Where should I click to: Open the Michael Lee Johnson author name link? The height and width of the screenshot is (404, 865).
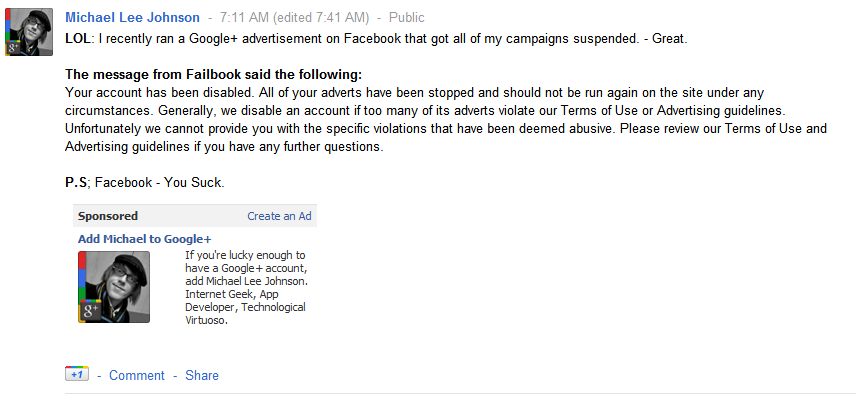coord(132,18)
